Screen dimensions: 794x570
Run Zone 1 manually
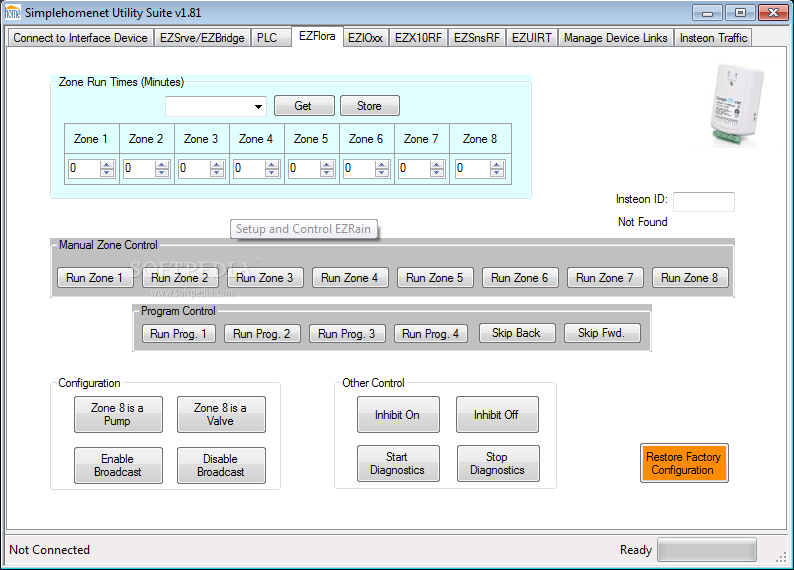click(x=95, y=278)
